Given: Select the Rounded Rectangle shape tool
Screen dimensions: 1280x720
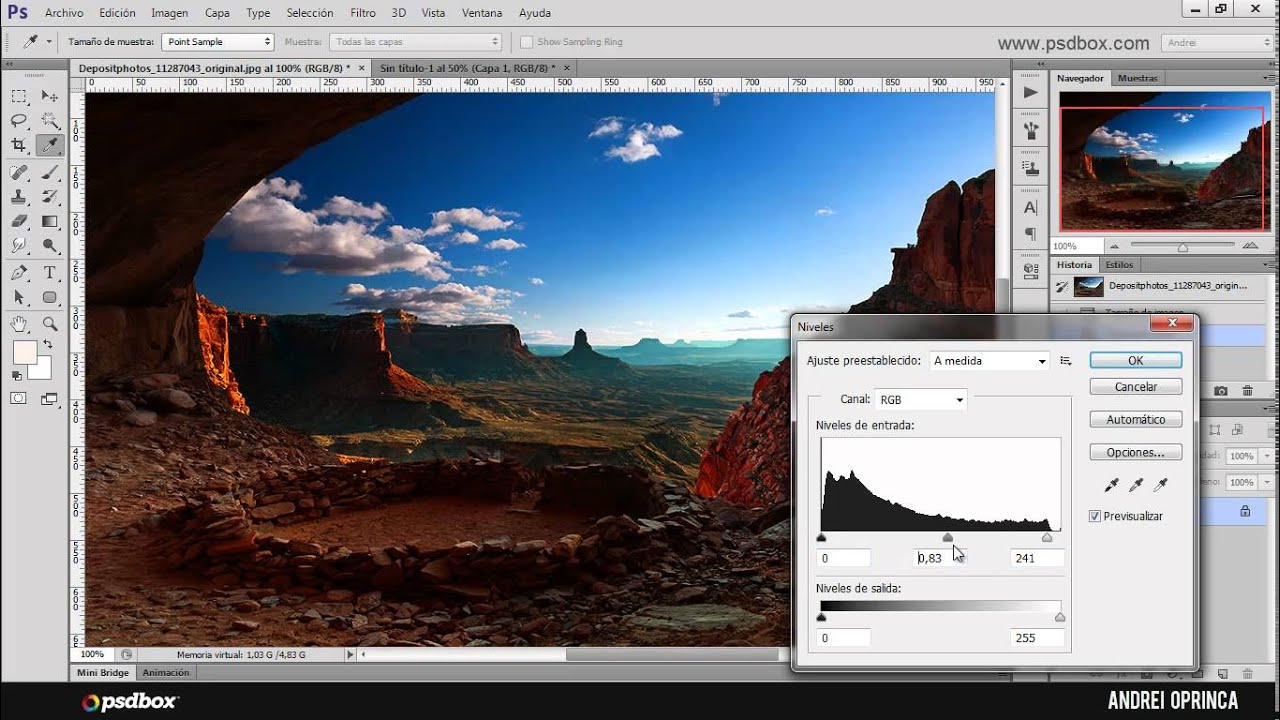Looking at the screenshot, I should point(49,297).
